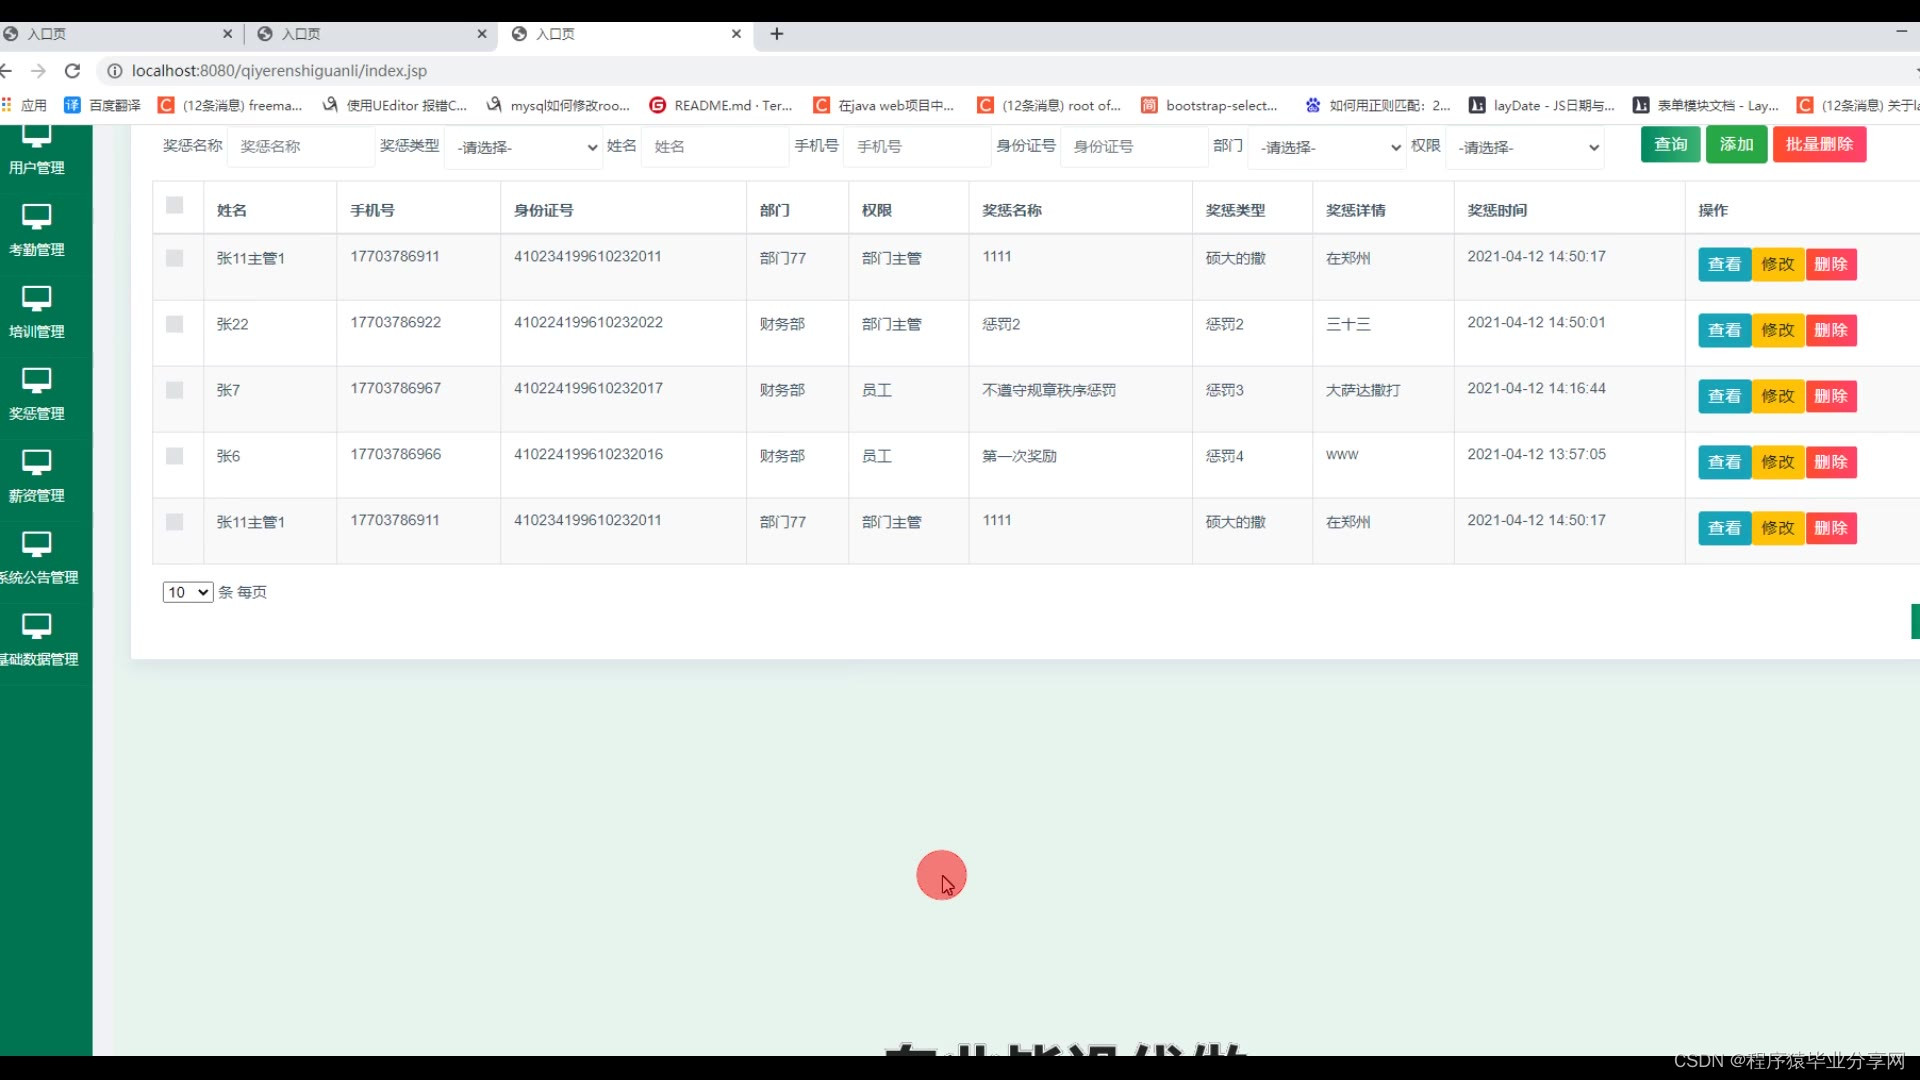Open the rows-per-page dropdown showing 10
The image size is (1920, 1080).
(x=188, y=592)
